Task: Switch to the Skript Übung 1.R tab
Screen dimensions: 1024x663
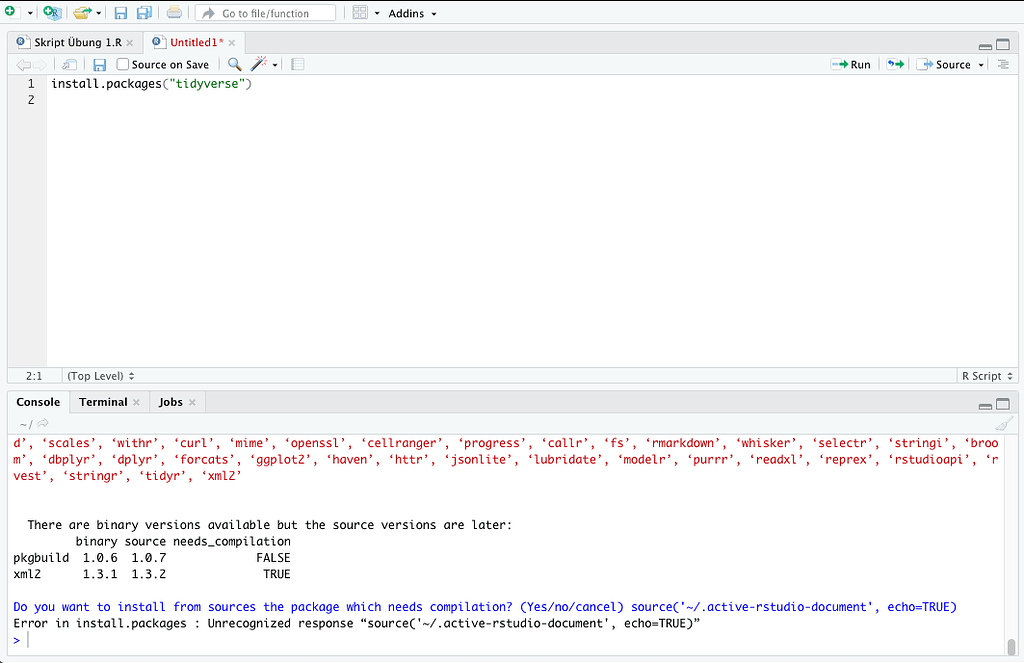Action: pyautogui.click(x=77, y=42)
